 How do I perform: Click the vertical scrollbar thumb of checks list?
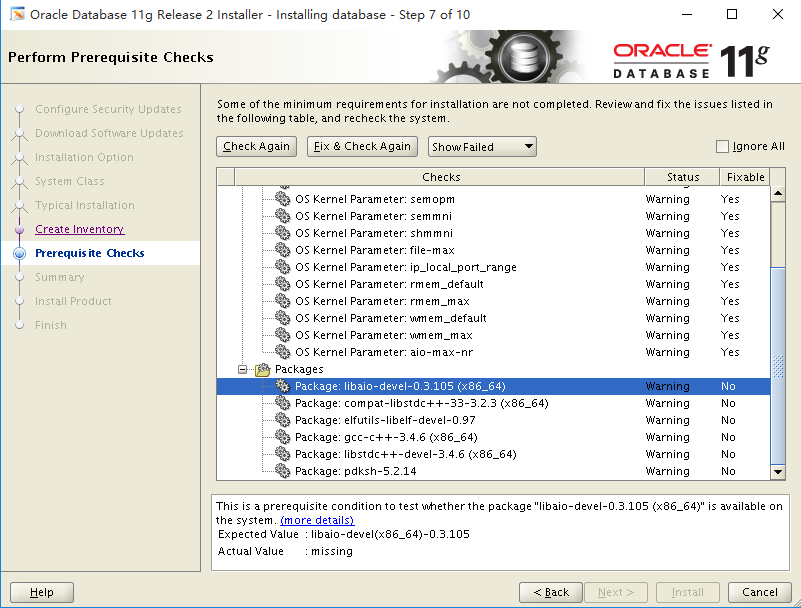click(778, 365)
